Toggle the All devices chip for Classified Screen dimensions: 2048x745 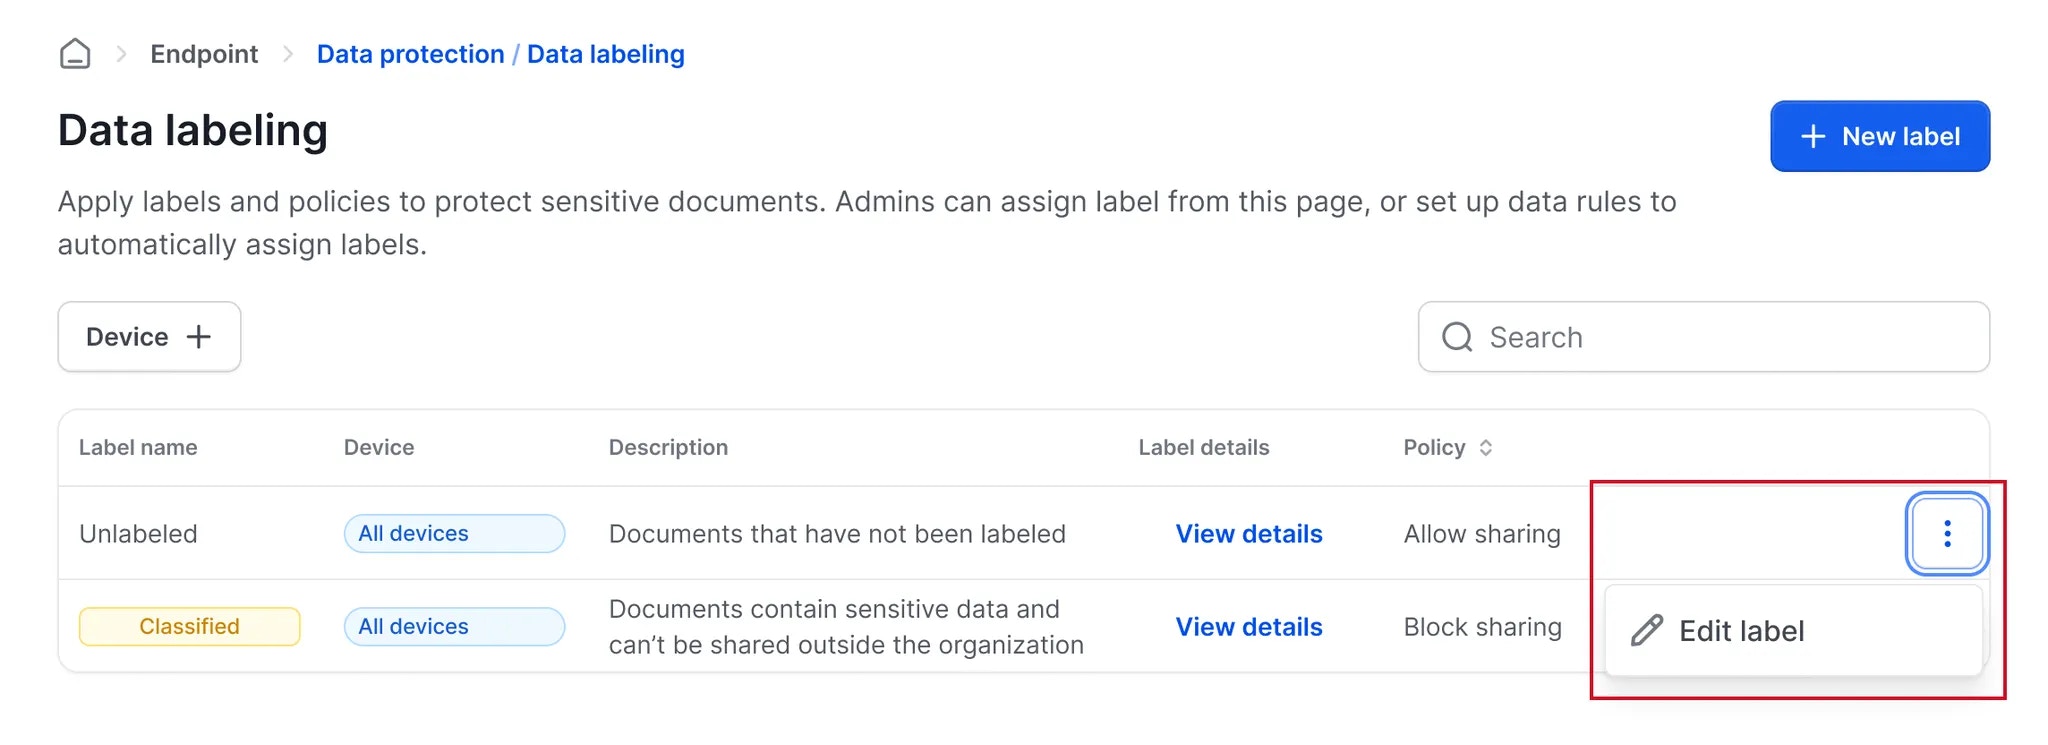point(454,626)
